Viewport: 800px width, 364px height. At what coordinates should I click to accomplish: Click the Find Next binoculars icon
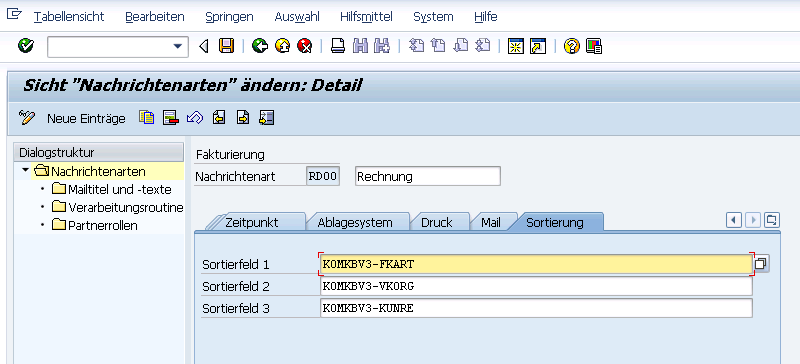coord(382,46)
